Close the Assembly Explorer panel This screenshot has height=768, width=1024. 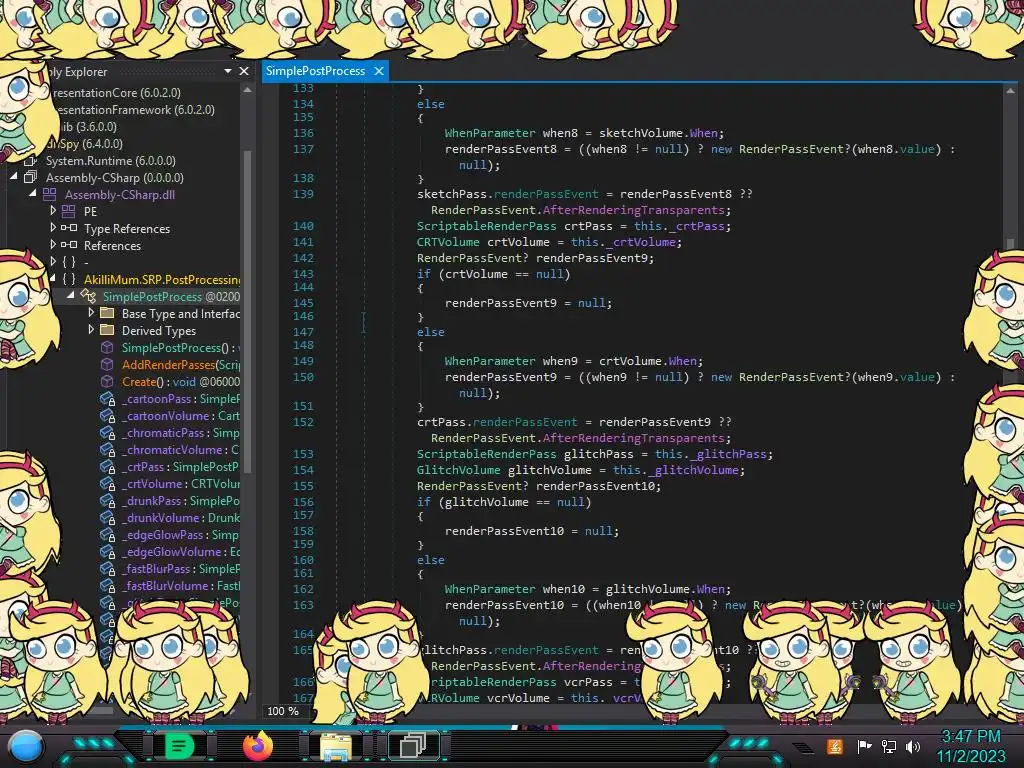pyautogui.click(x=244, y=71)
